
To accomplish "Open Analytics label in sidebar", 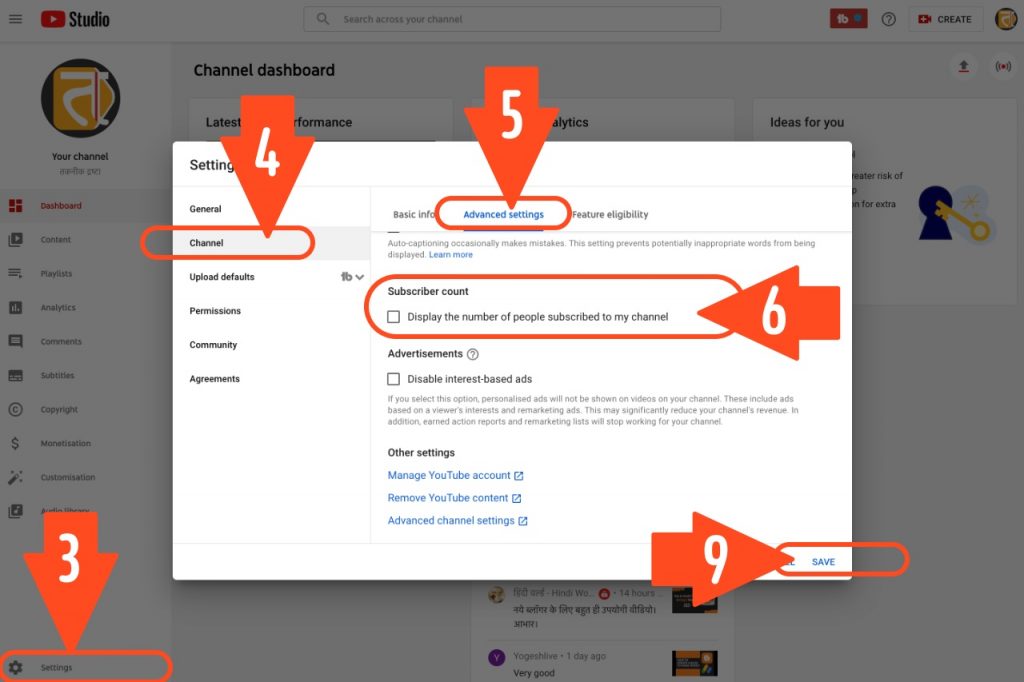I will 58,308.
